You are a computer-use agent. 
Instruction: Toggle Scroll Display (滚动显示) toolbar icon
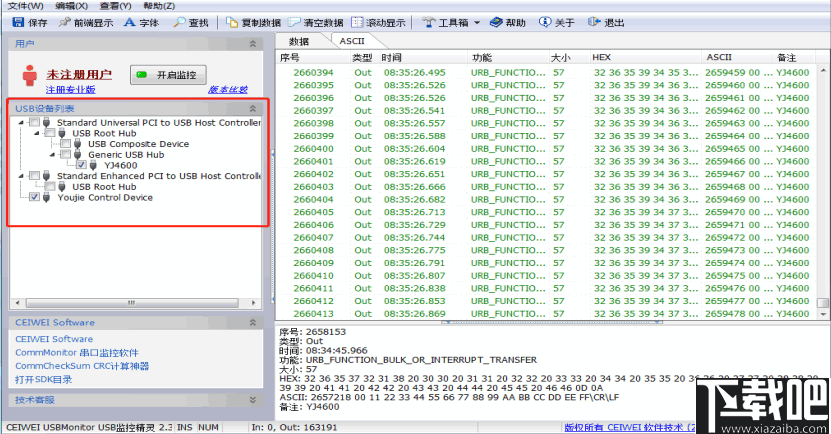[x=357, y=22]
